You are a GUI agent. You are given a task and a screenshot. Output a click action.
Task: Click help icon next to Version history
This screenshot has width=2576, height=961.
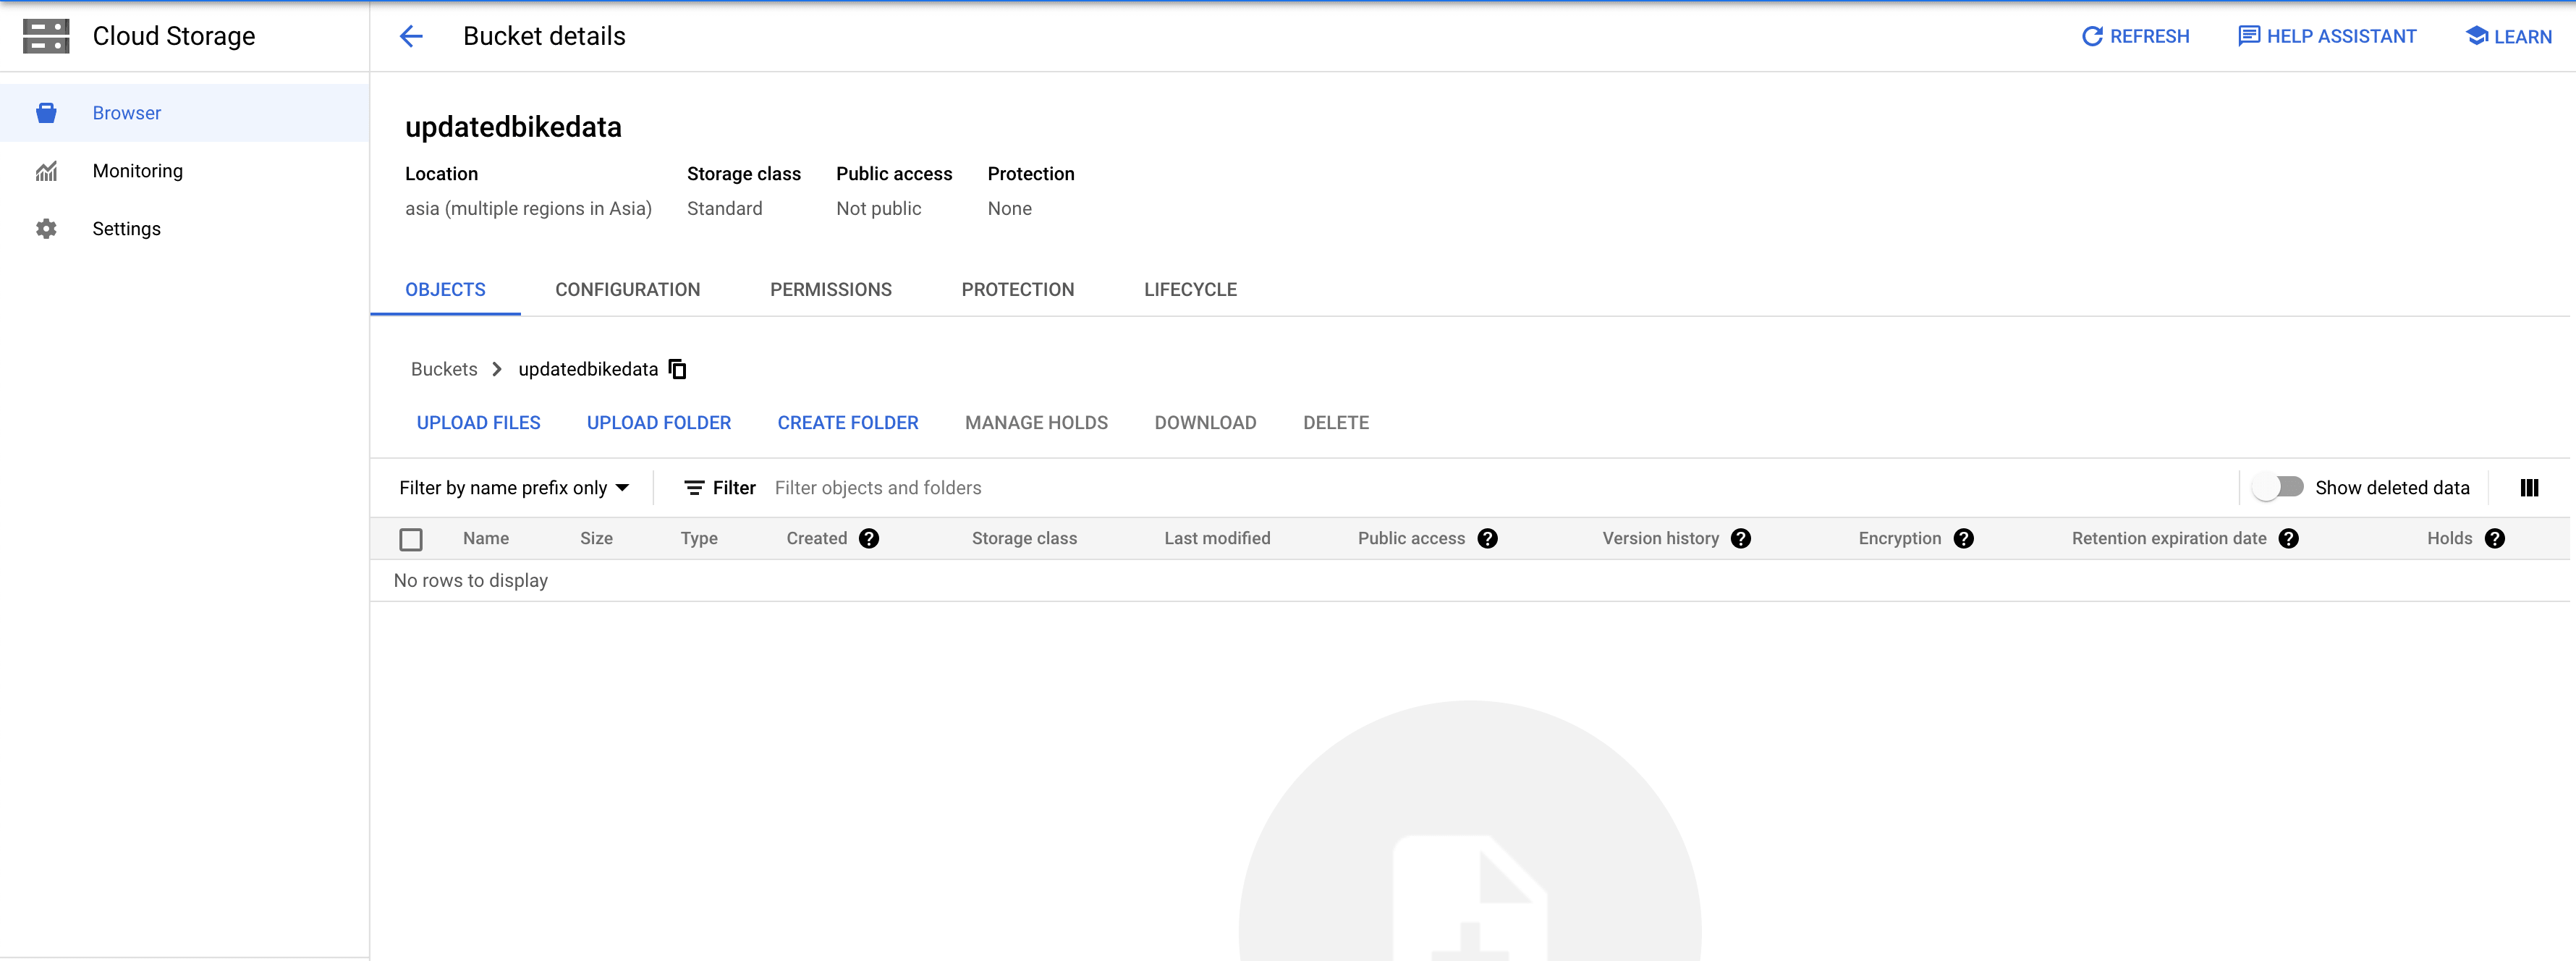pos(1740,539)
